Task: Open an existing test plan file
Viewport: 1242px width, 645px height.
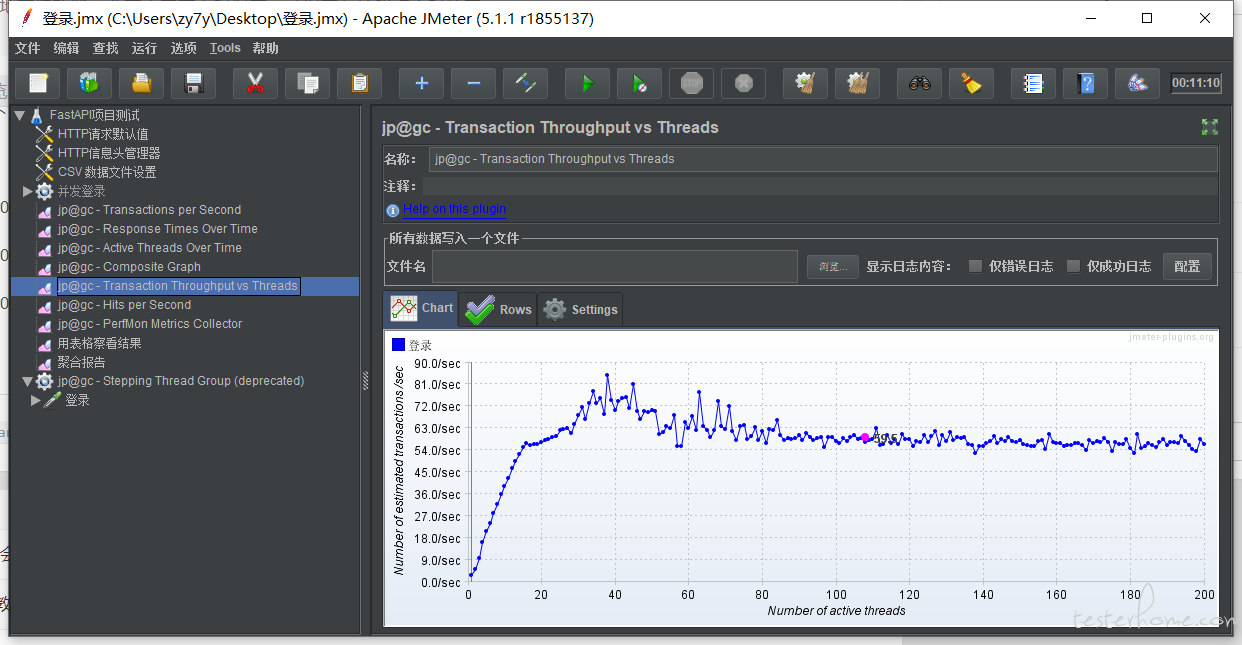Action: (x=142, y=83)
